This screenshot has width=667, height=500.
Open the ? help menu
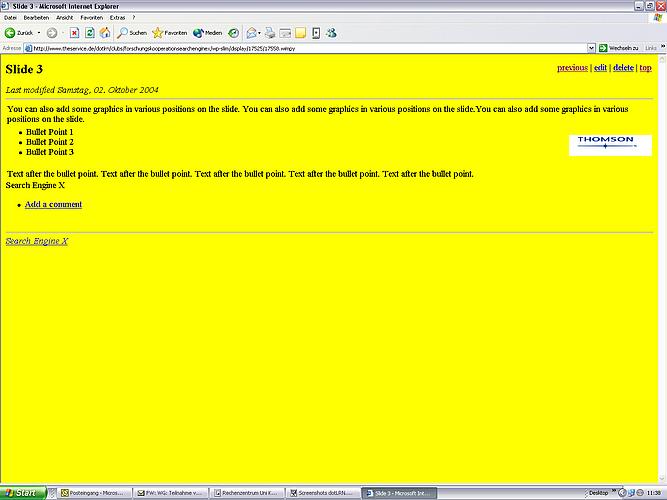(x=134, y=18)
